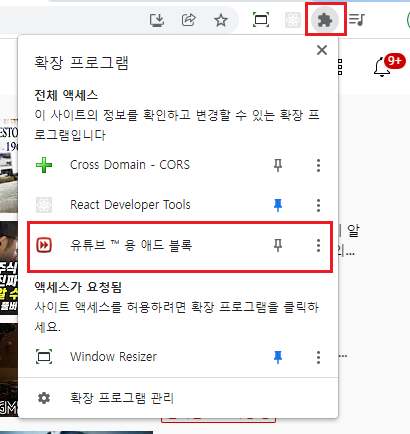Unpin Window Resizer extension
Viewport: 410px width, 434px height.
pos(278,357)
